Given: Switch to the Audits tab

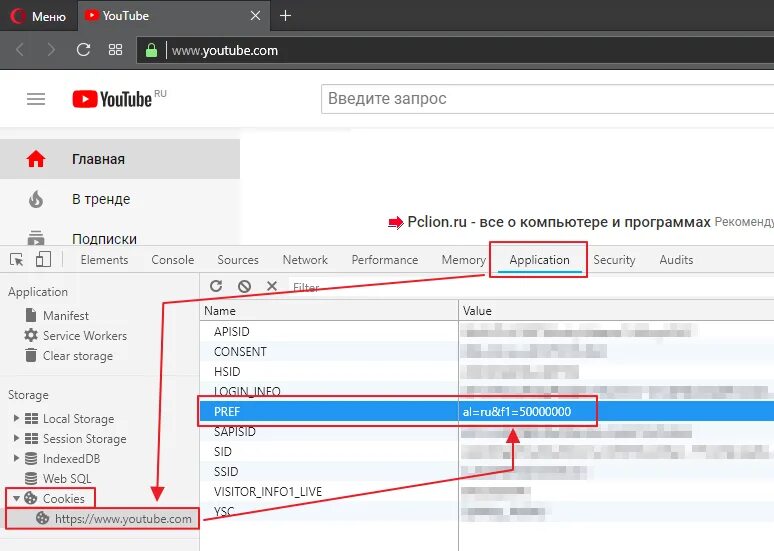Looking at the screenshot, I should pos(676,260).
